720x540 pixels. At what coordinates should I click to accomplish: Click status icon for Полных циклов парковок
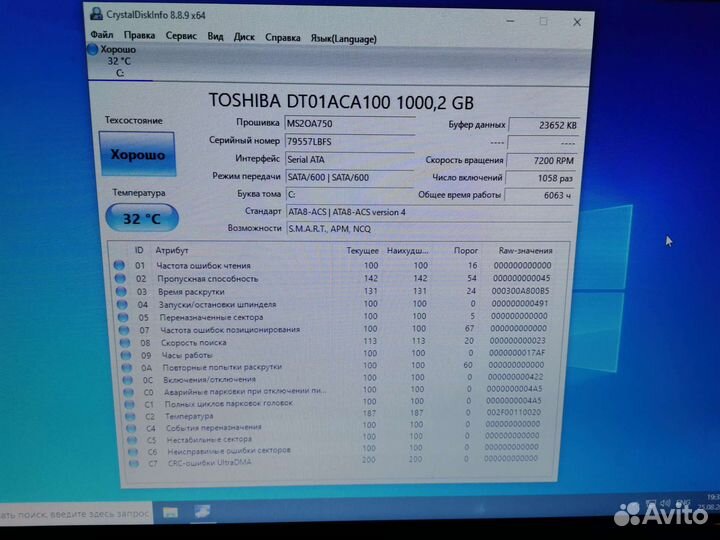point(129,404)
